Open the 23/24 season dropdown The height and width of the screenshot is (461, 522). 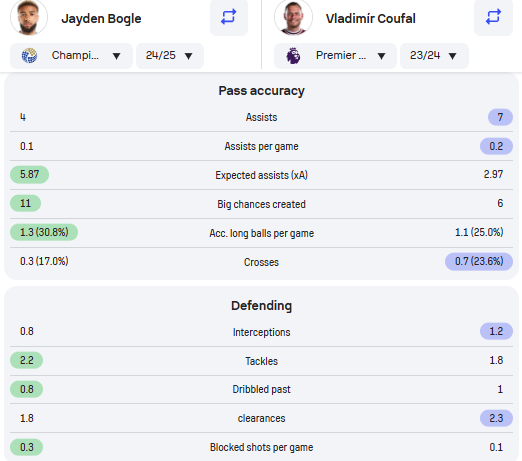tap(434, 56)
